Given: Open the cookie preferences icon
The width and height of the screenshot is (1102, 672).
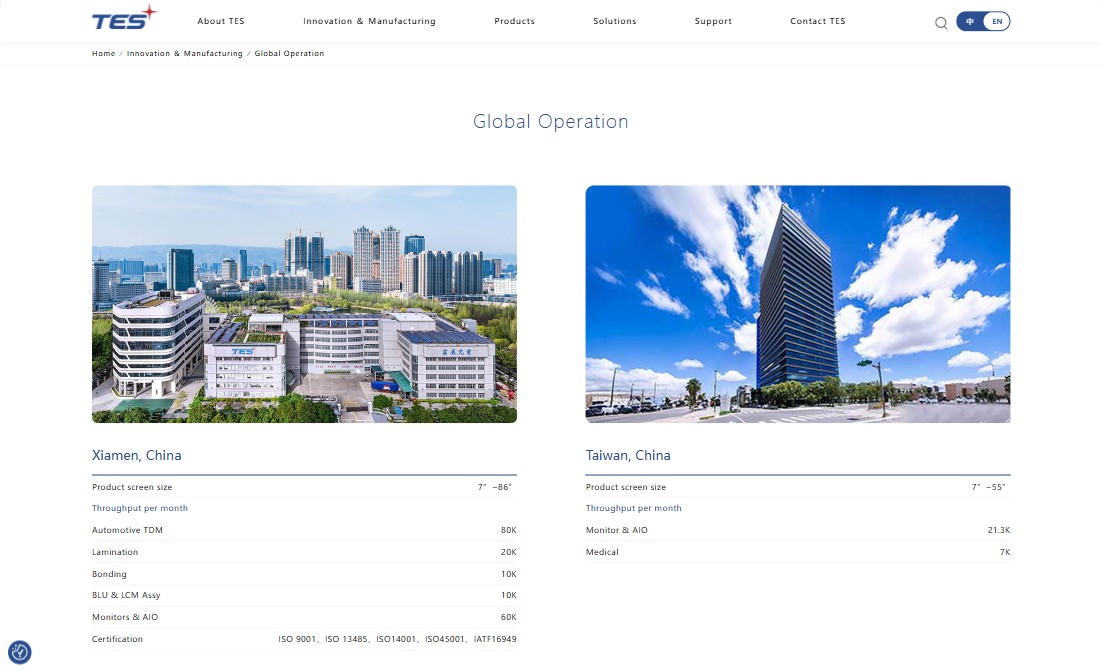Looking at the screenshot, I should coord(19,653).
